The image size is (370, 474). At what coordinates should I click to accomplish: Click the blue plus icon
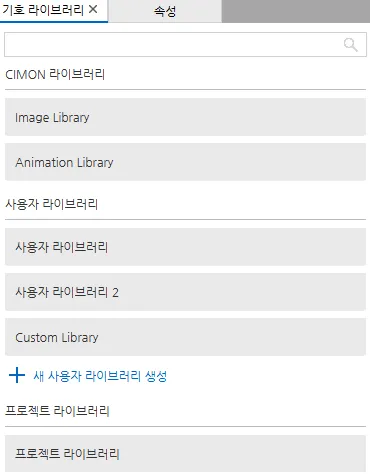point(17,375)
